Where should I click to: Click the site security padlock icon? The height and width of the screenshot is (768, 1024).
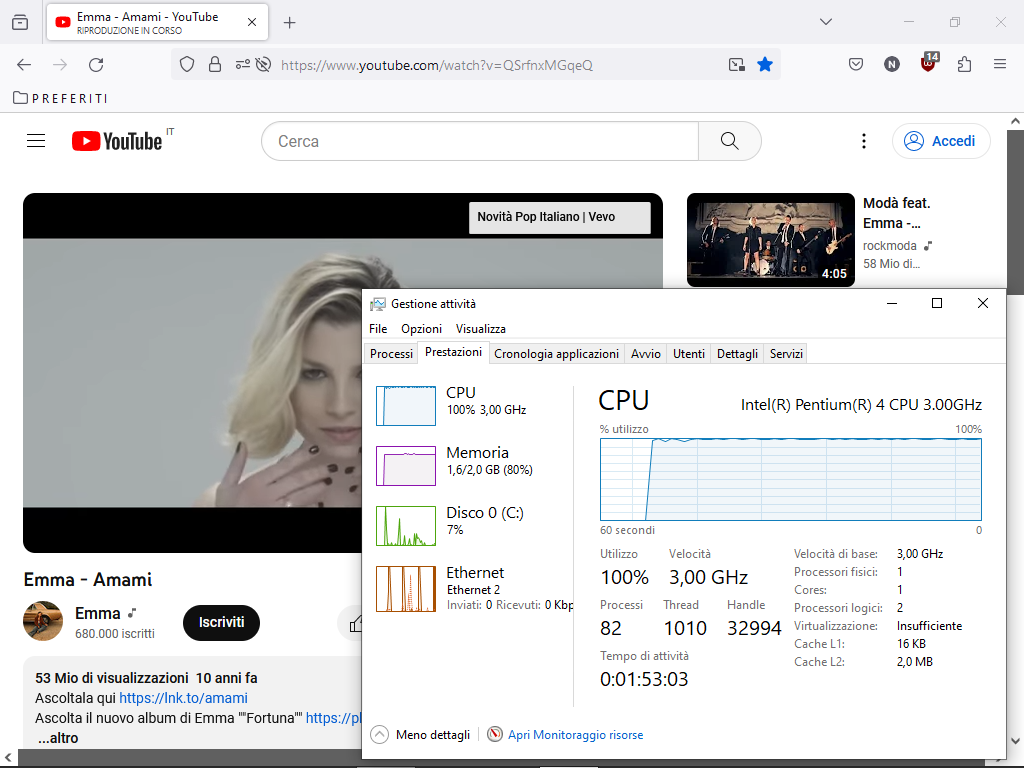[x=215, y=65]
